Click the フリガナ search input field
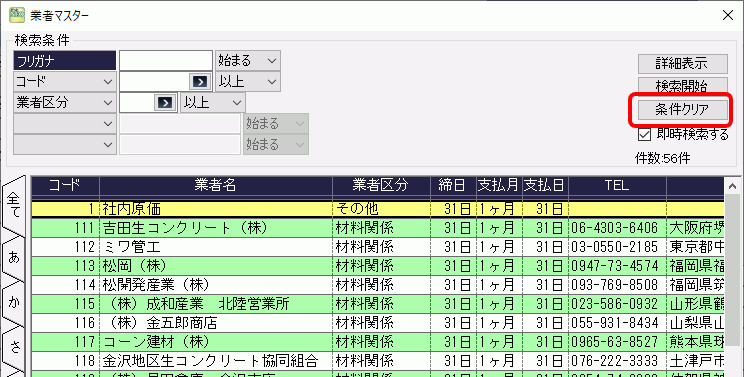 tap(166, 61)
